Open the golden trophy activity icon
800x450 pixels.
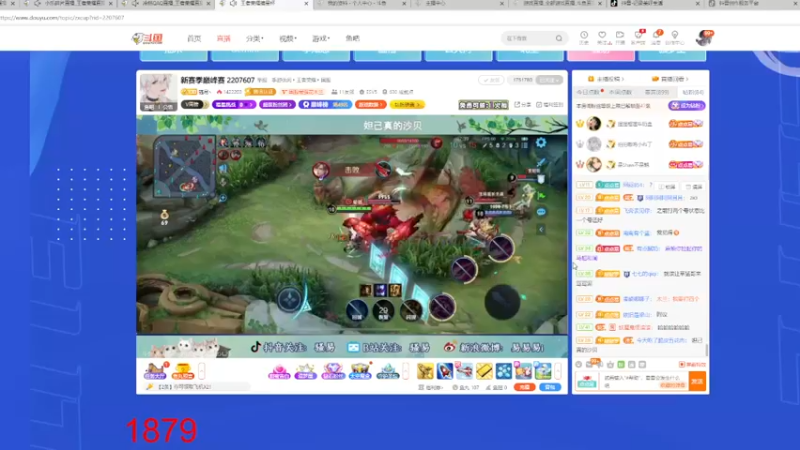pos(182,371)
